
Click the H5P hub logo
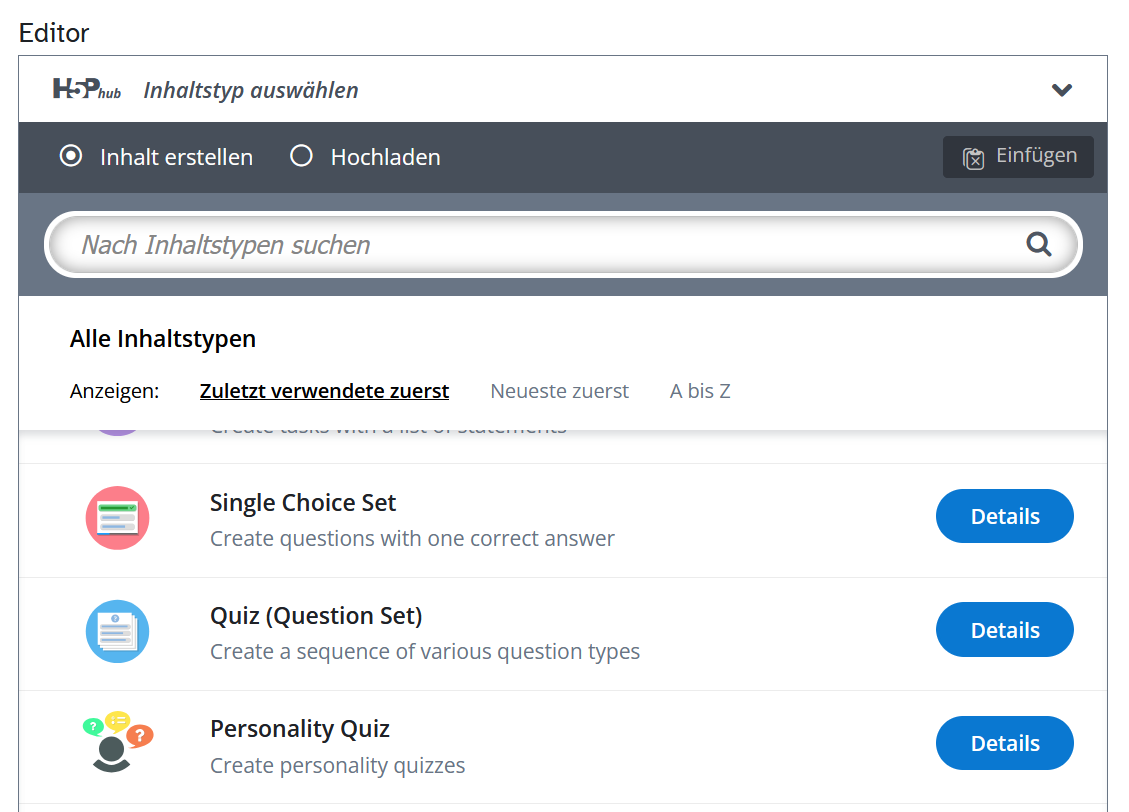coord(87,89)
